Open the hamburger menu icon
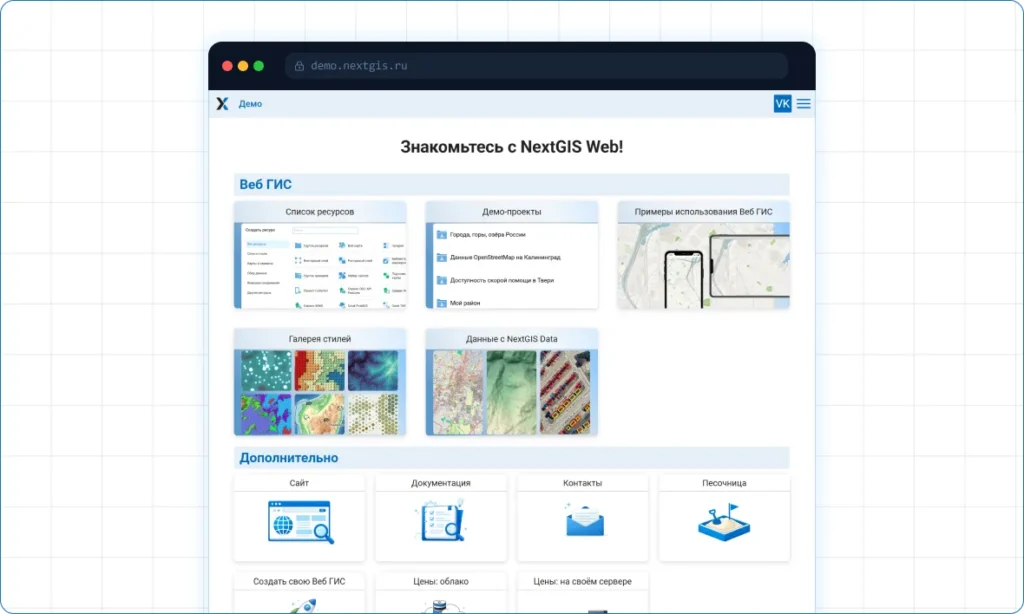Viewport: 1024px width, 614px height. coord(803,104)
